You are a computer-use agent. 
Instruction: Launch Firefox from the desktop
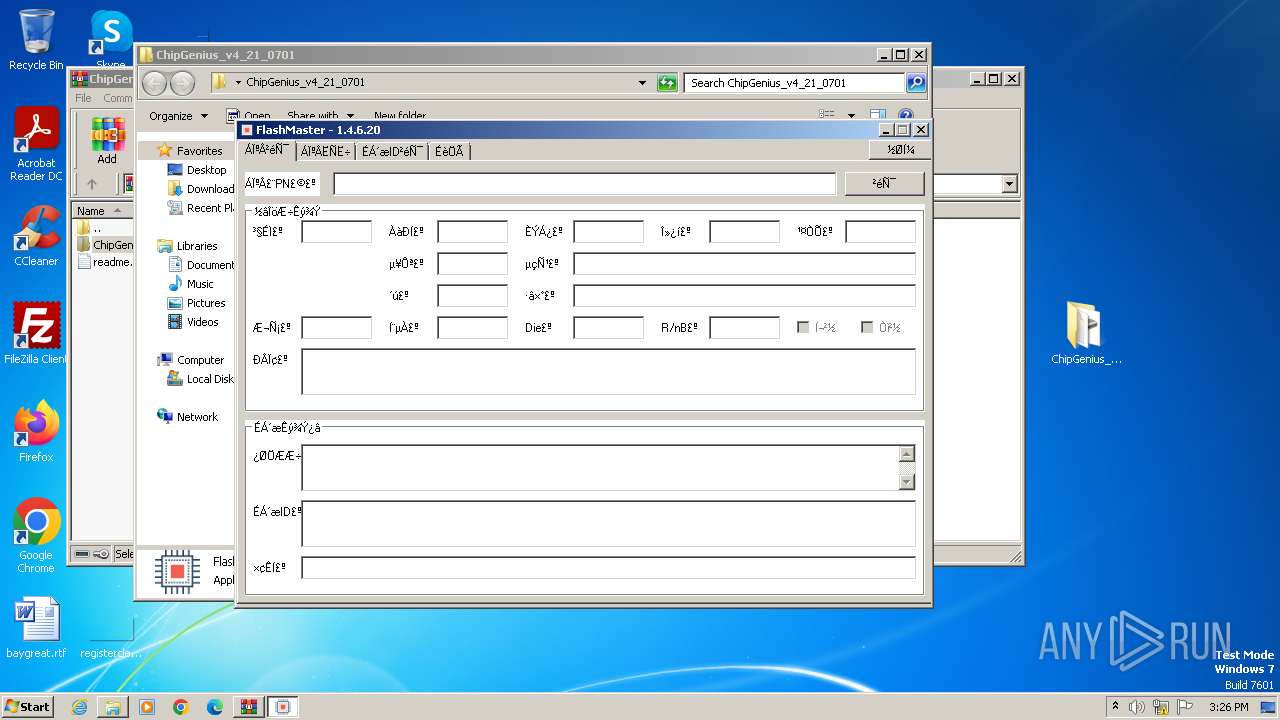tap(36, 431)
